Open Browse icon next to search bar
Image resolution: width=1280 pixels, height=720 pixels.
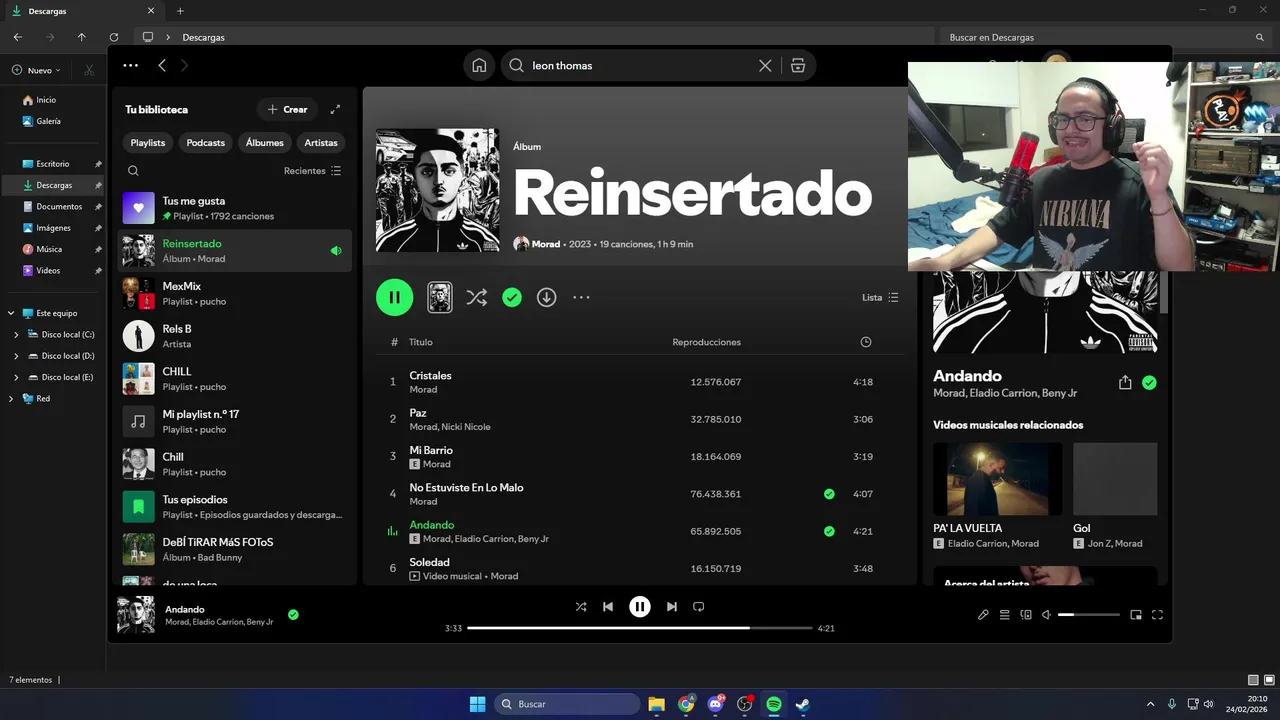[x=797, y=65]
